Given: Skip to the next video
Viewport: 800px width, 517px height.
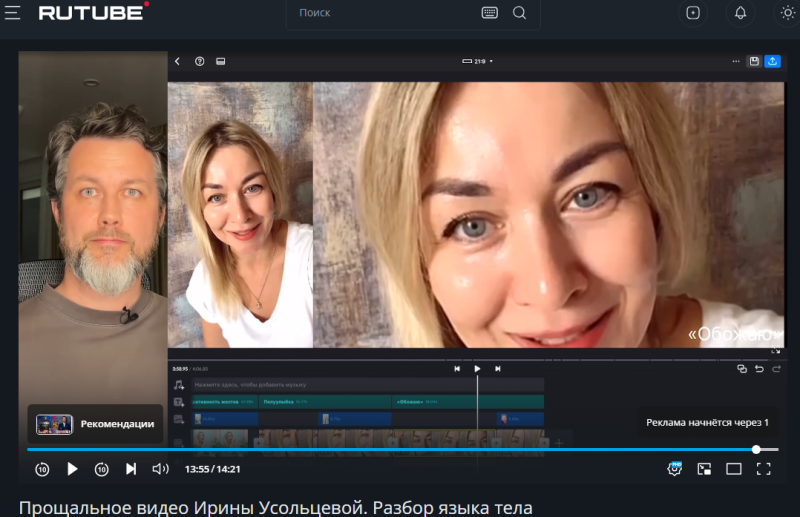Looking at the screenshot, I should tap(131, 469).
